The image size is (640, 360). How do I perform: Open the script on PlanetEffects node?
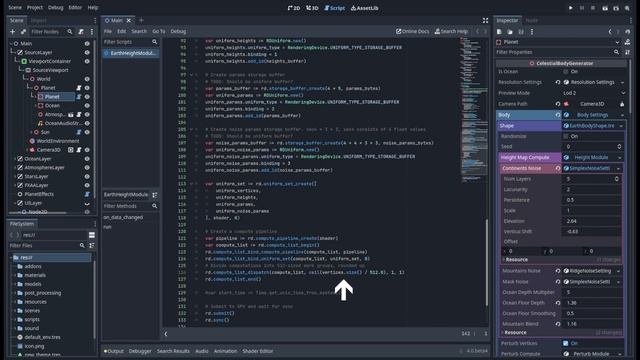[x=87, y=194]
